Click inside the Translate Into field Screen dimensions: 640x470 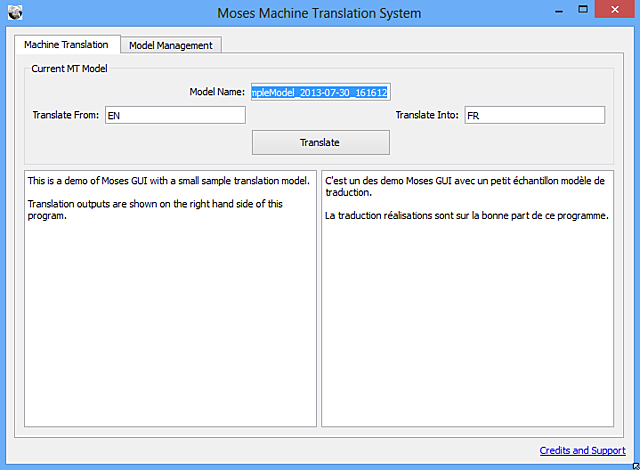(x=535, y=115)
